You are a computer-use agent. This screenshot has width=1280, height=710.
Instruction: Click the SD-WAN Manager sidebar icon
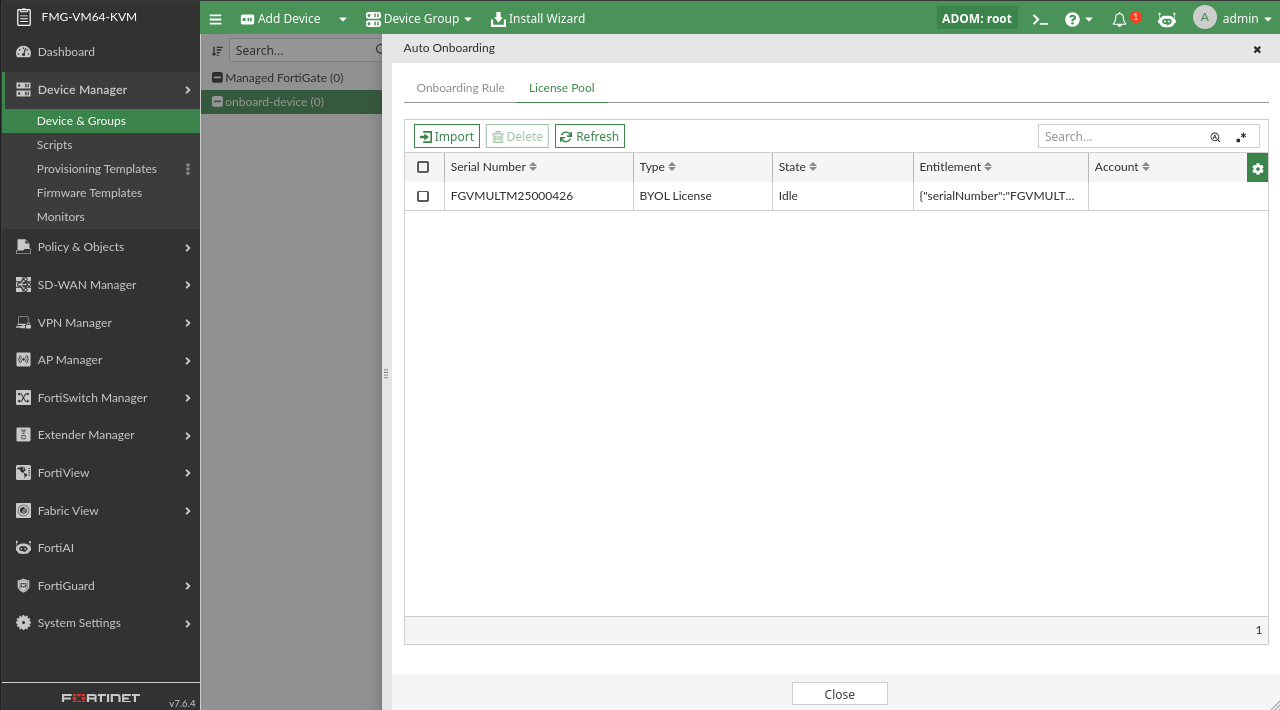pyautogui.click(x=23, y=285)
